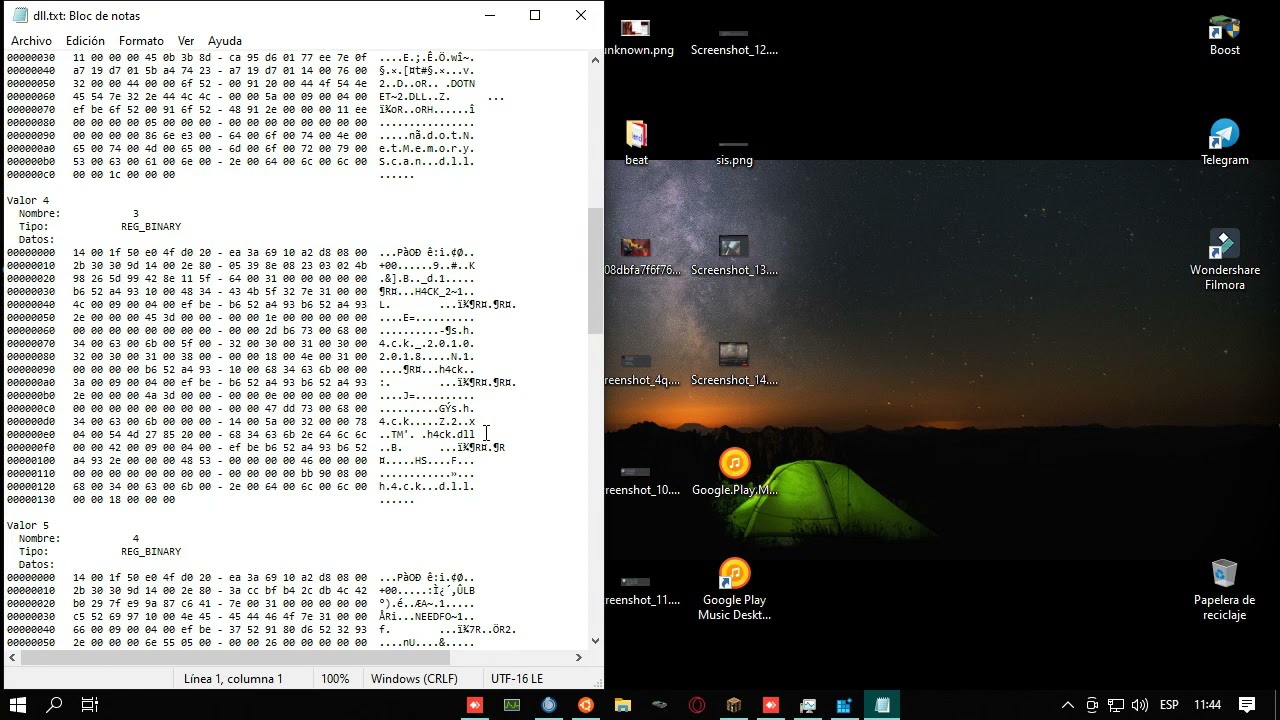
Task: Open the Ubuntu icon on the taskbar
Action: (x=586, y=705)
